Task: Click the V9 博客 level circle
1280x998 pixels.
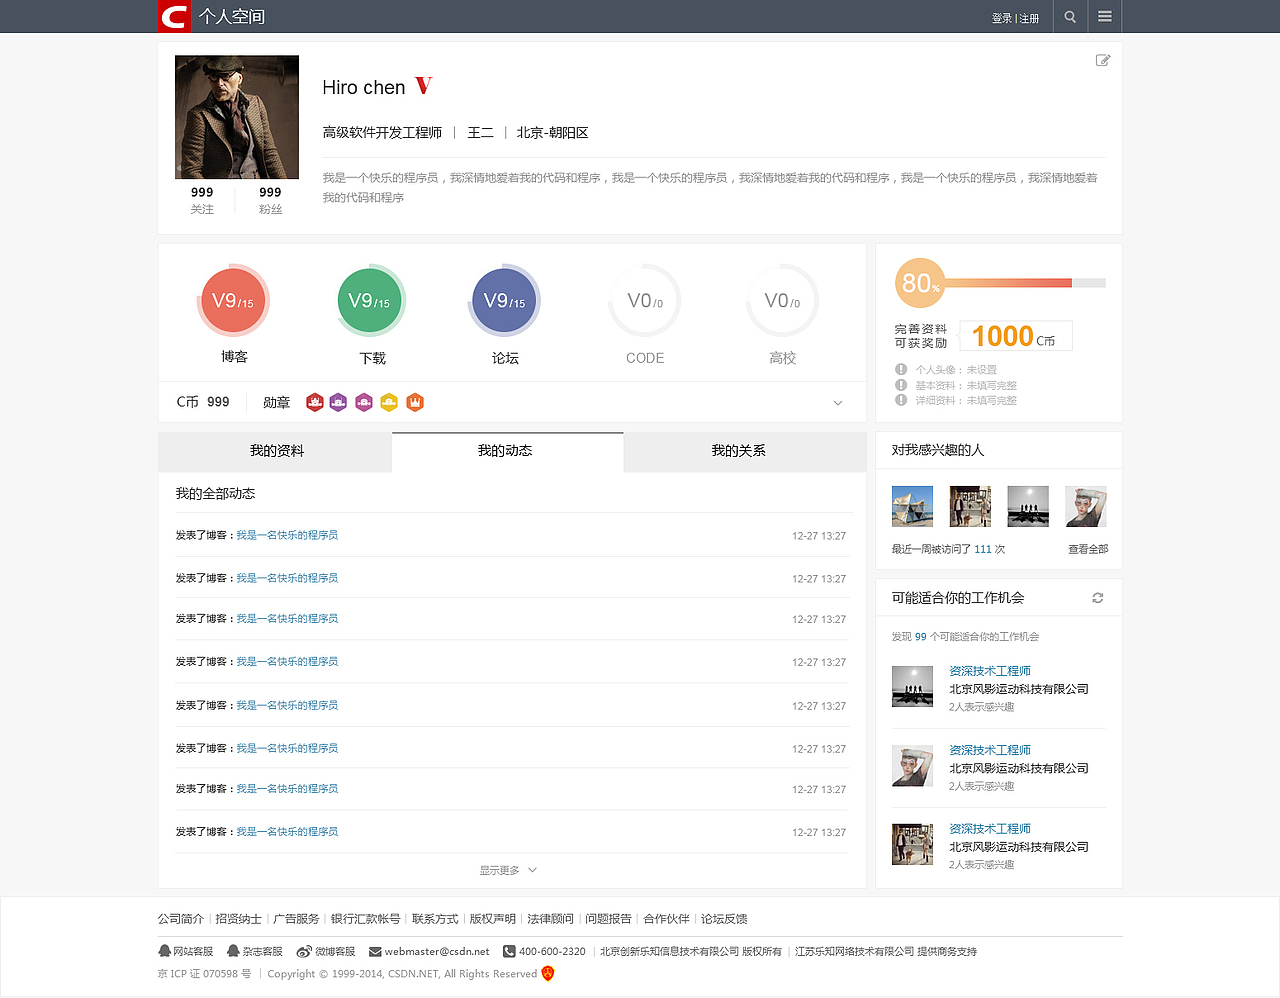Action: pyautogui.click(x=232, y=300)
